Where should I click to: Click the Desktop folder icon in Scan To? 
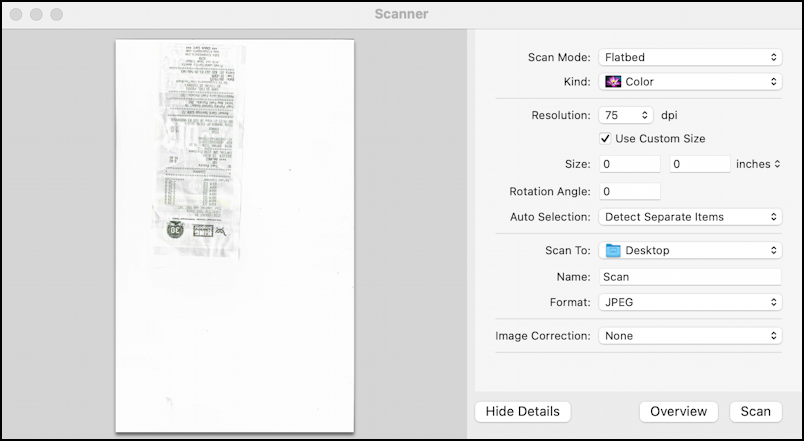(613, 250)
